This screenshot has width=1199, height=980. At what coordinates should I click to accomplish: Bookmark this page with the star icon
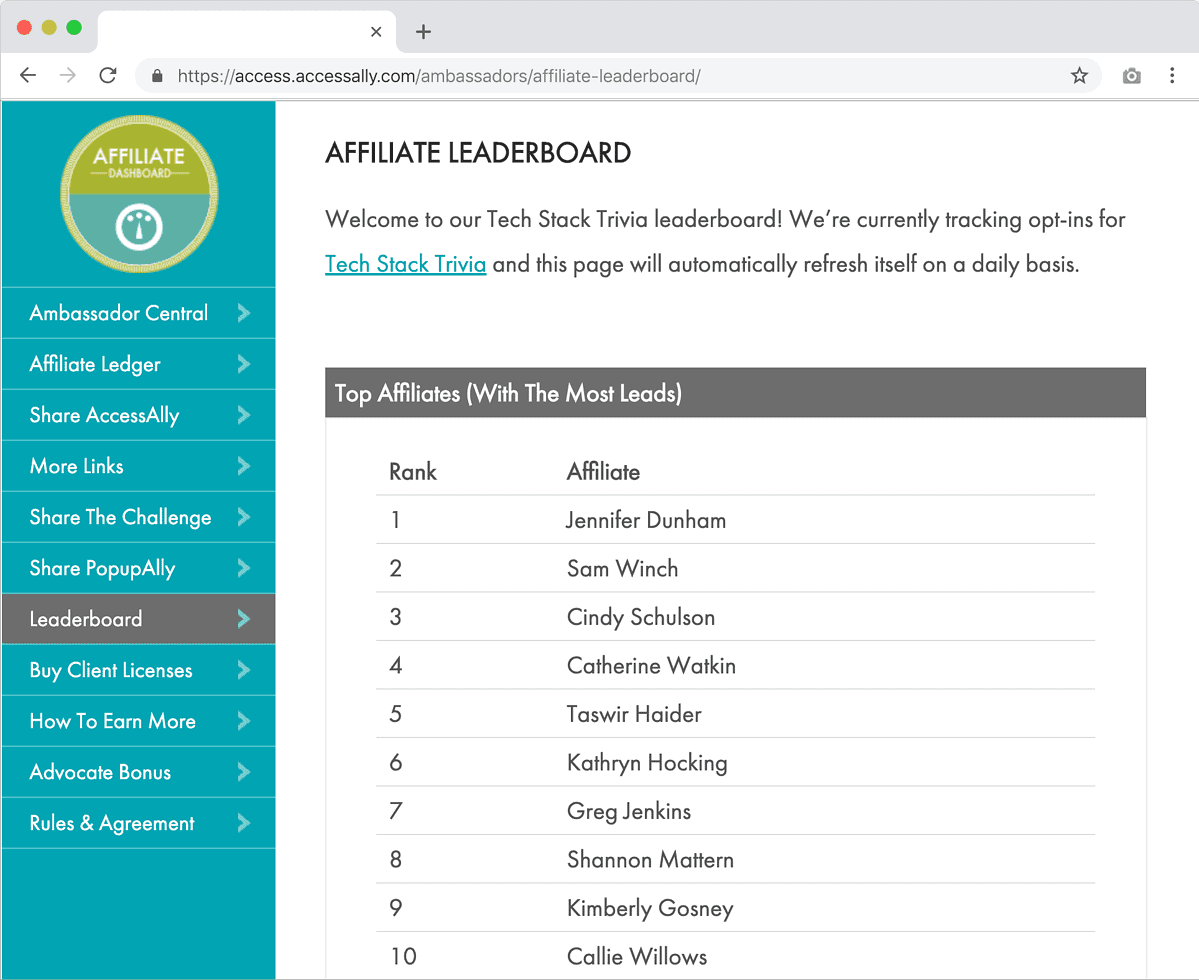point(1079,75)
